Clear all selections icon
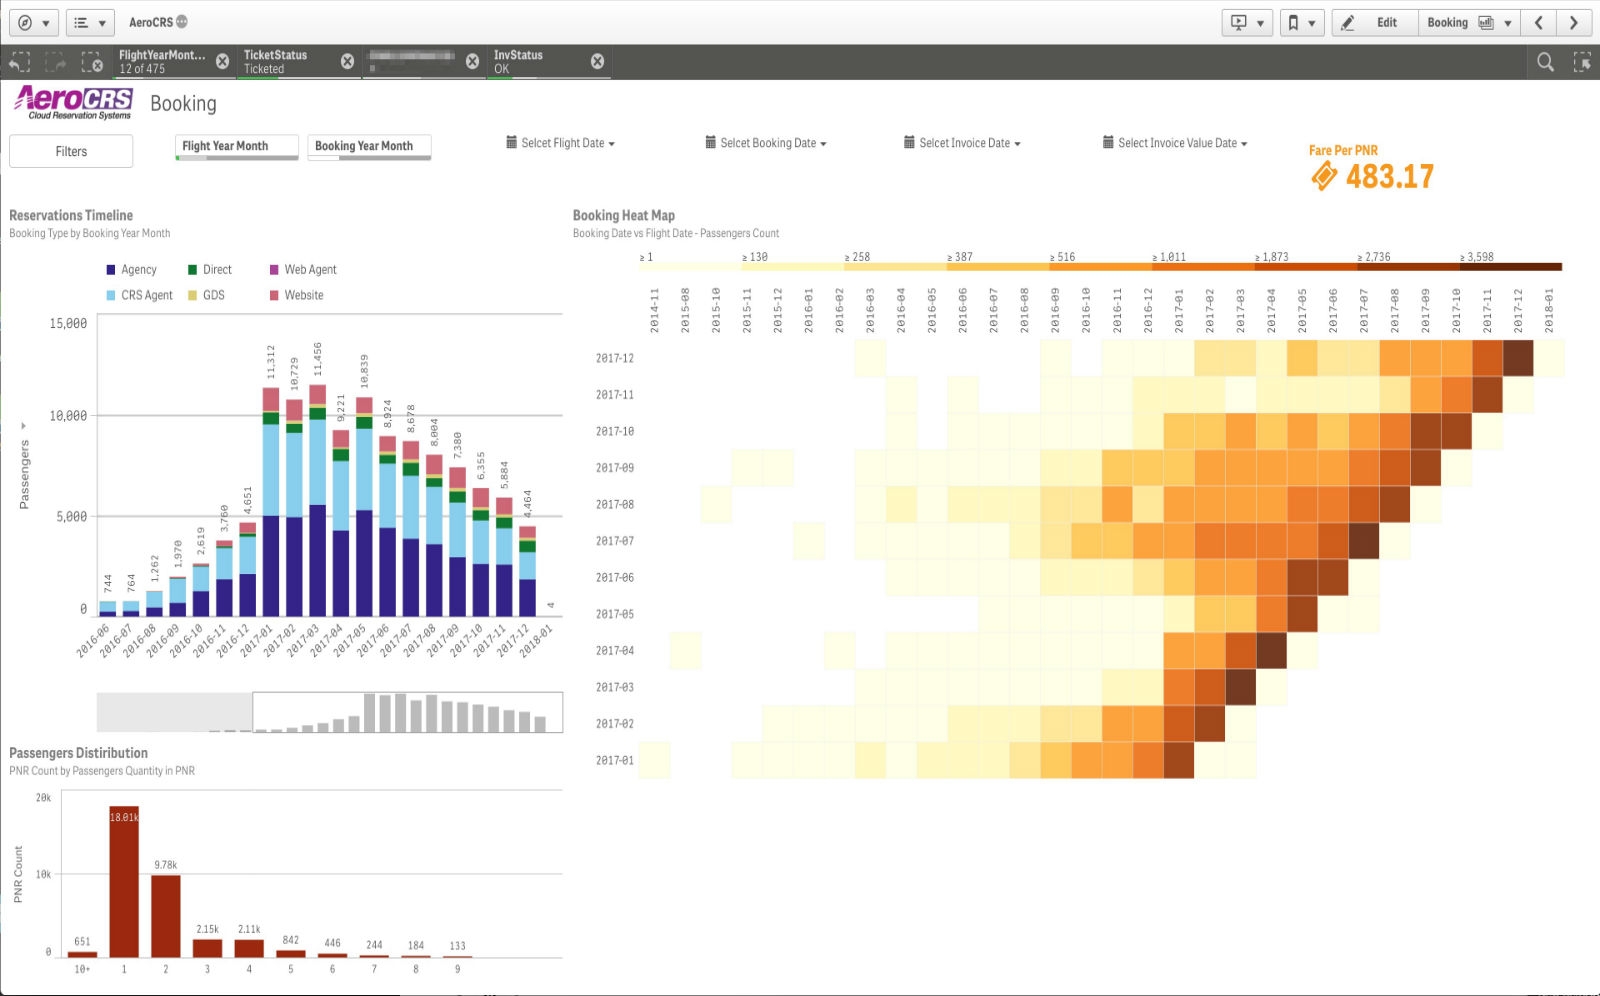Viewport: 1600px width, 996px height. tap(92, 63)
